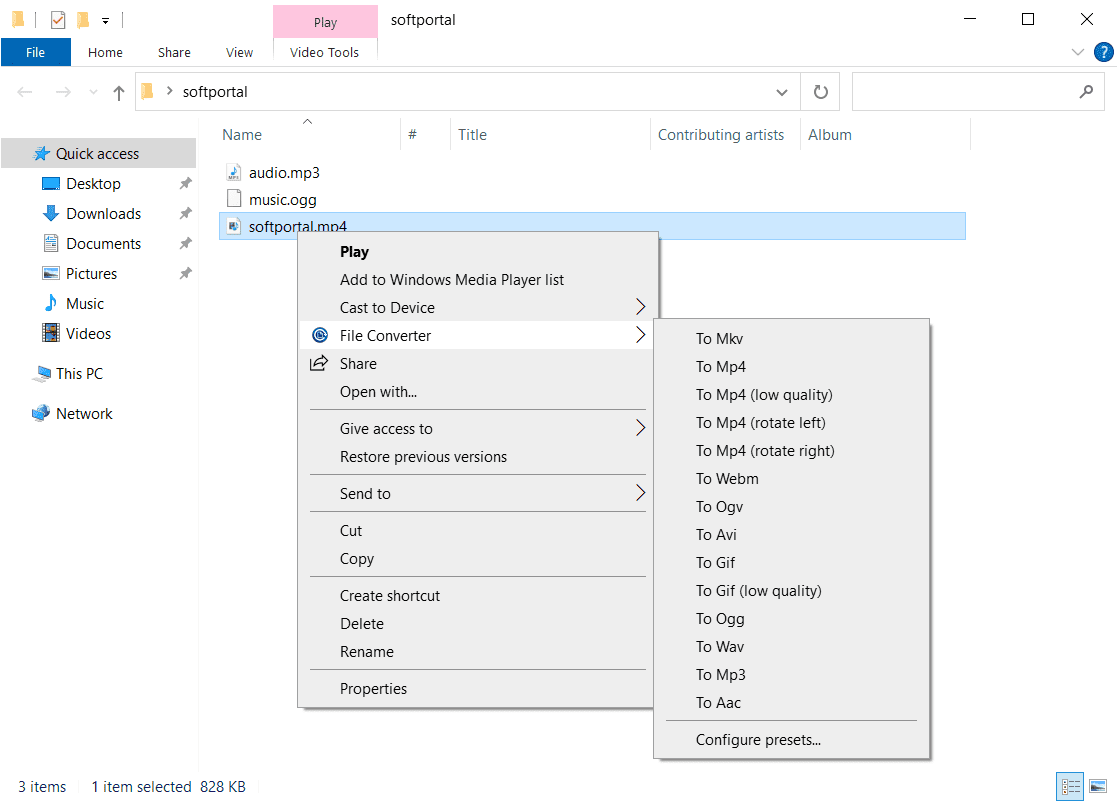Expand the Cast to Device submenu arrow

click(x=641, y=308)
